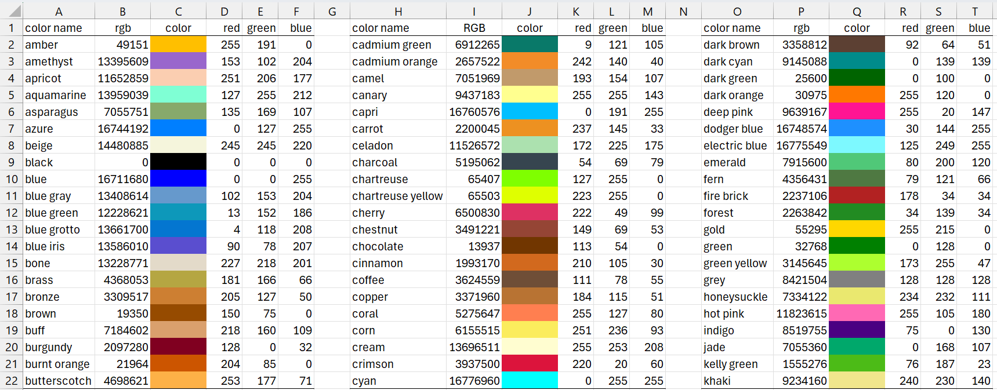The height and width of the screenshot is (390, 997).
Task: Select column J header
Action: coord(530,11)
